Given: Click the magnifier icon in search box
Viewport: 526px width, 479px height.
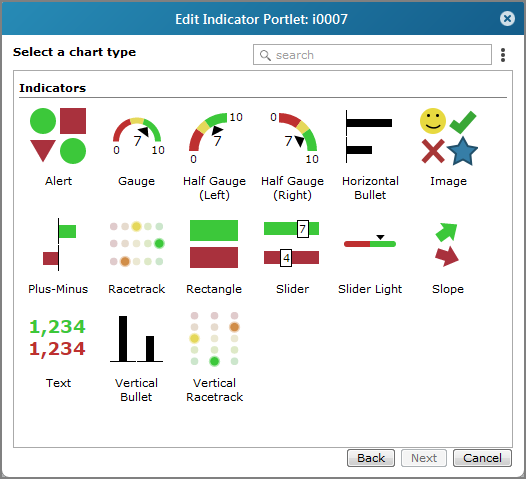Looking at the screenshot, I should click(265, 55).
